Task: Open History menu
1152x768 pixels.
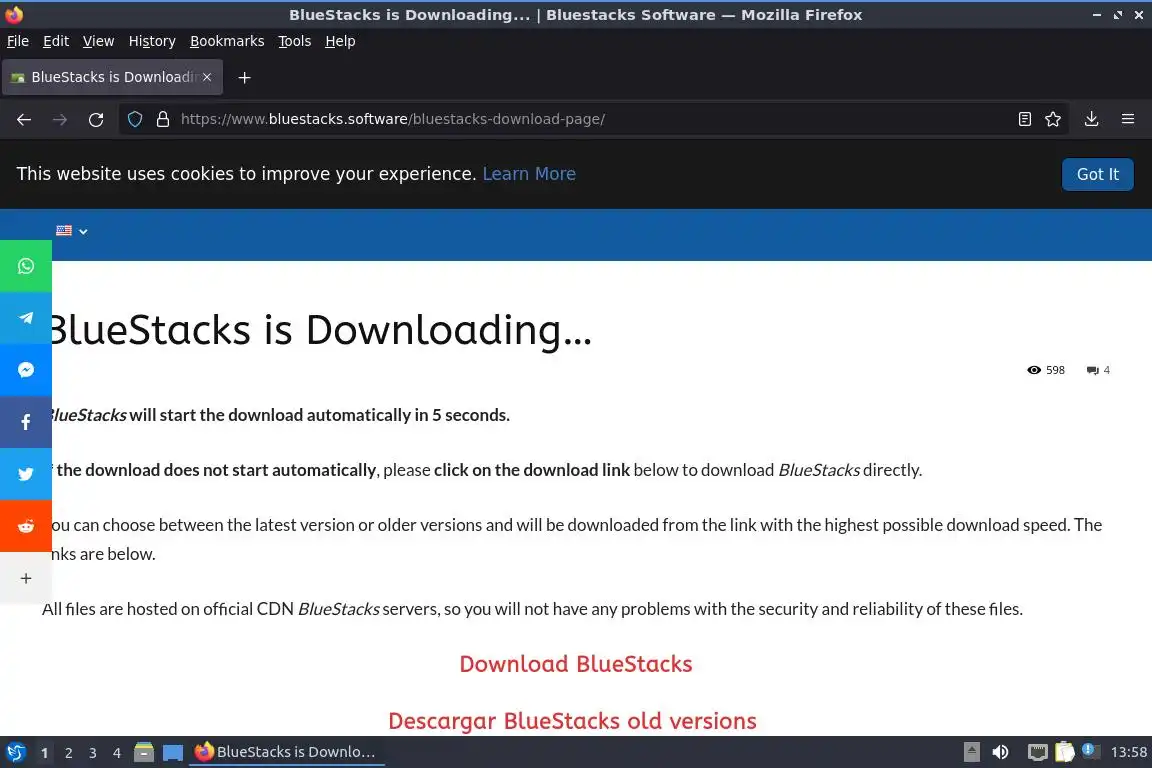Action: [152, 41]
